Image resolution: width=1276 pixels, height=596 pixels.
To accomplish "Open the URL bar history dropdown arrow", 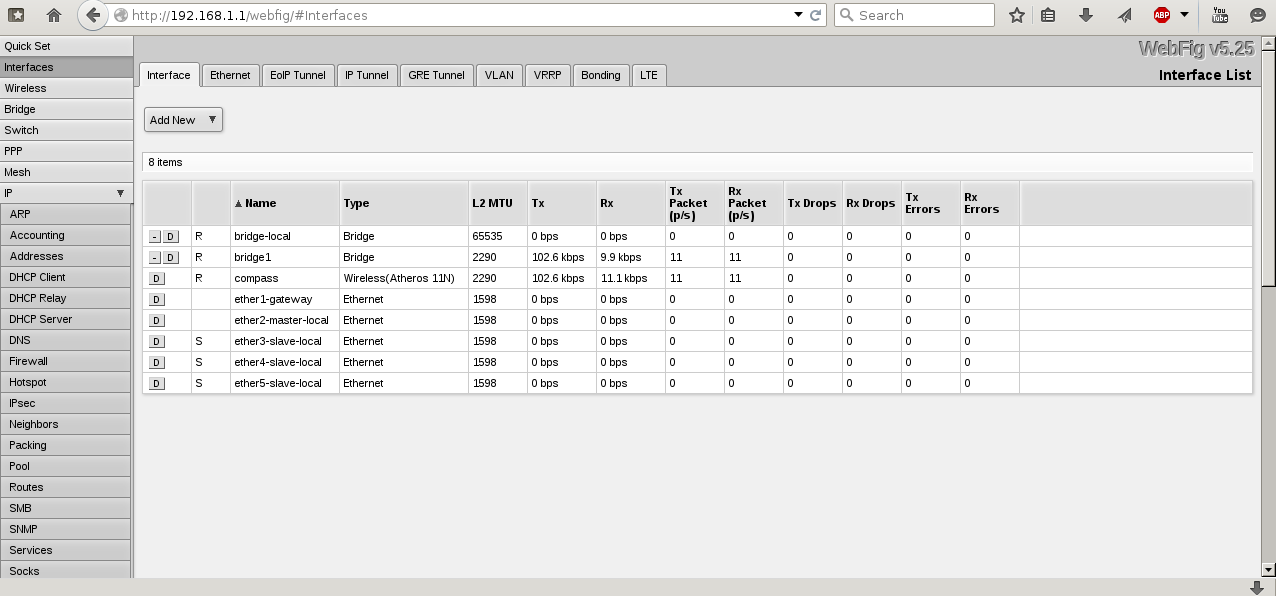I will [798, 15].
